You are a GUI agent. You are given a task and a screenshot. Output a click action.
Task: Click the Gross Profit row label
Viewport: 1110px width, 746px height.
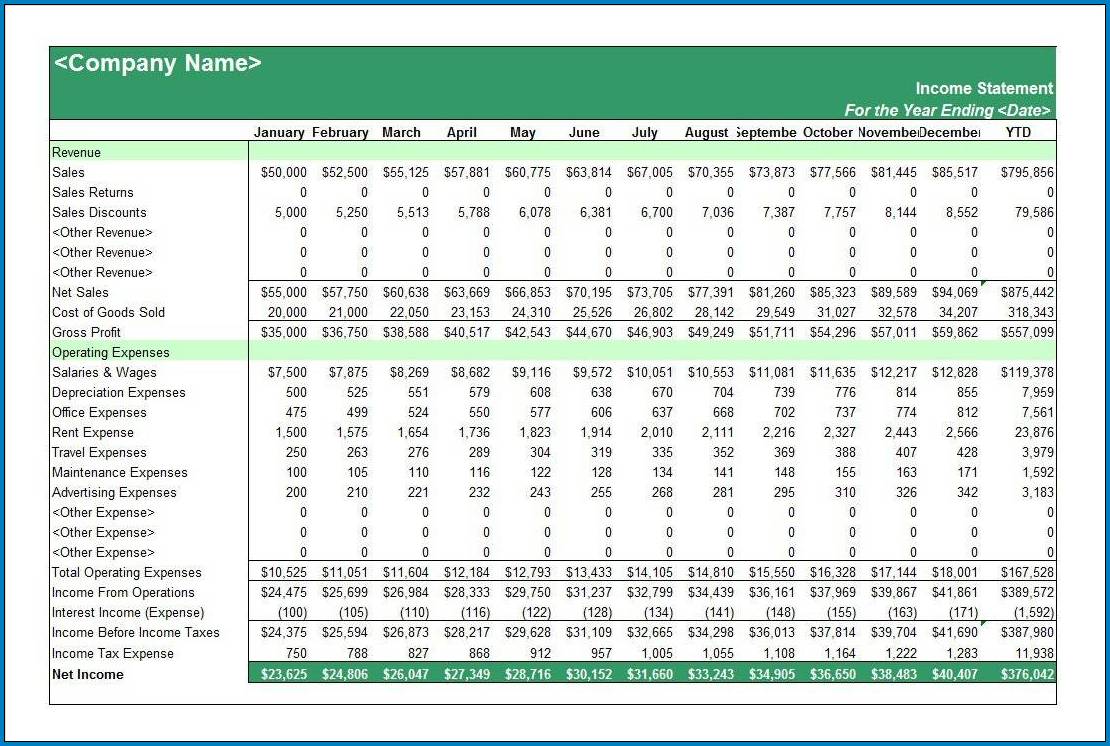point(86,332)
